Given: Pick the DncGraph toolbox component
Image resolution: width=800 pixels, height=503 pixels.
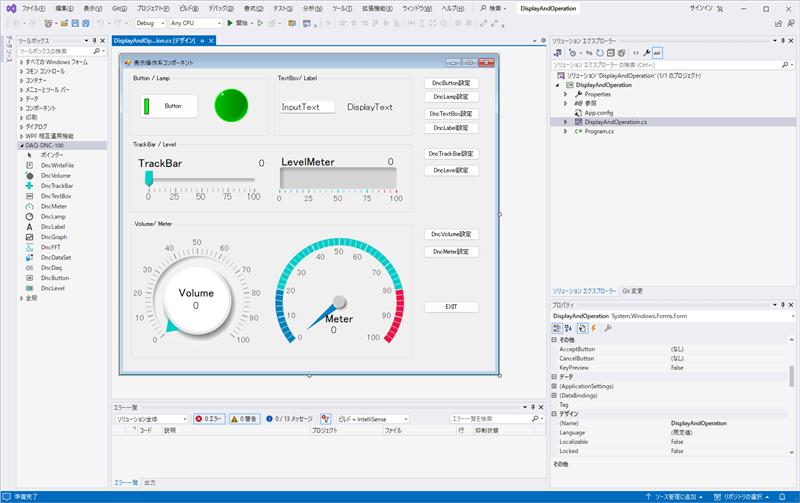Looking at the screenshot, I should tap(53, 237).
